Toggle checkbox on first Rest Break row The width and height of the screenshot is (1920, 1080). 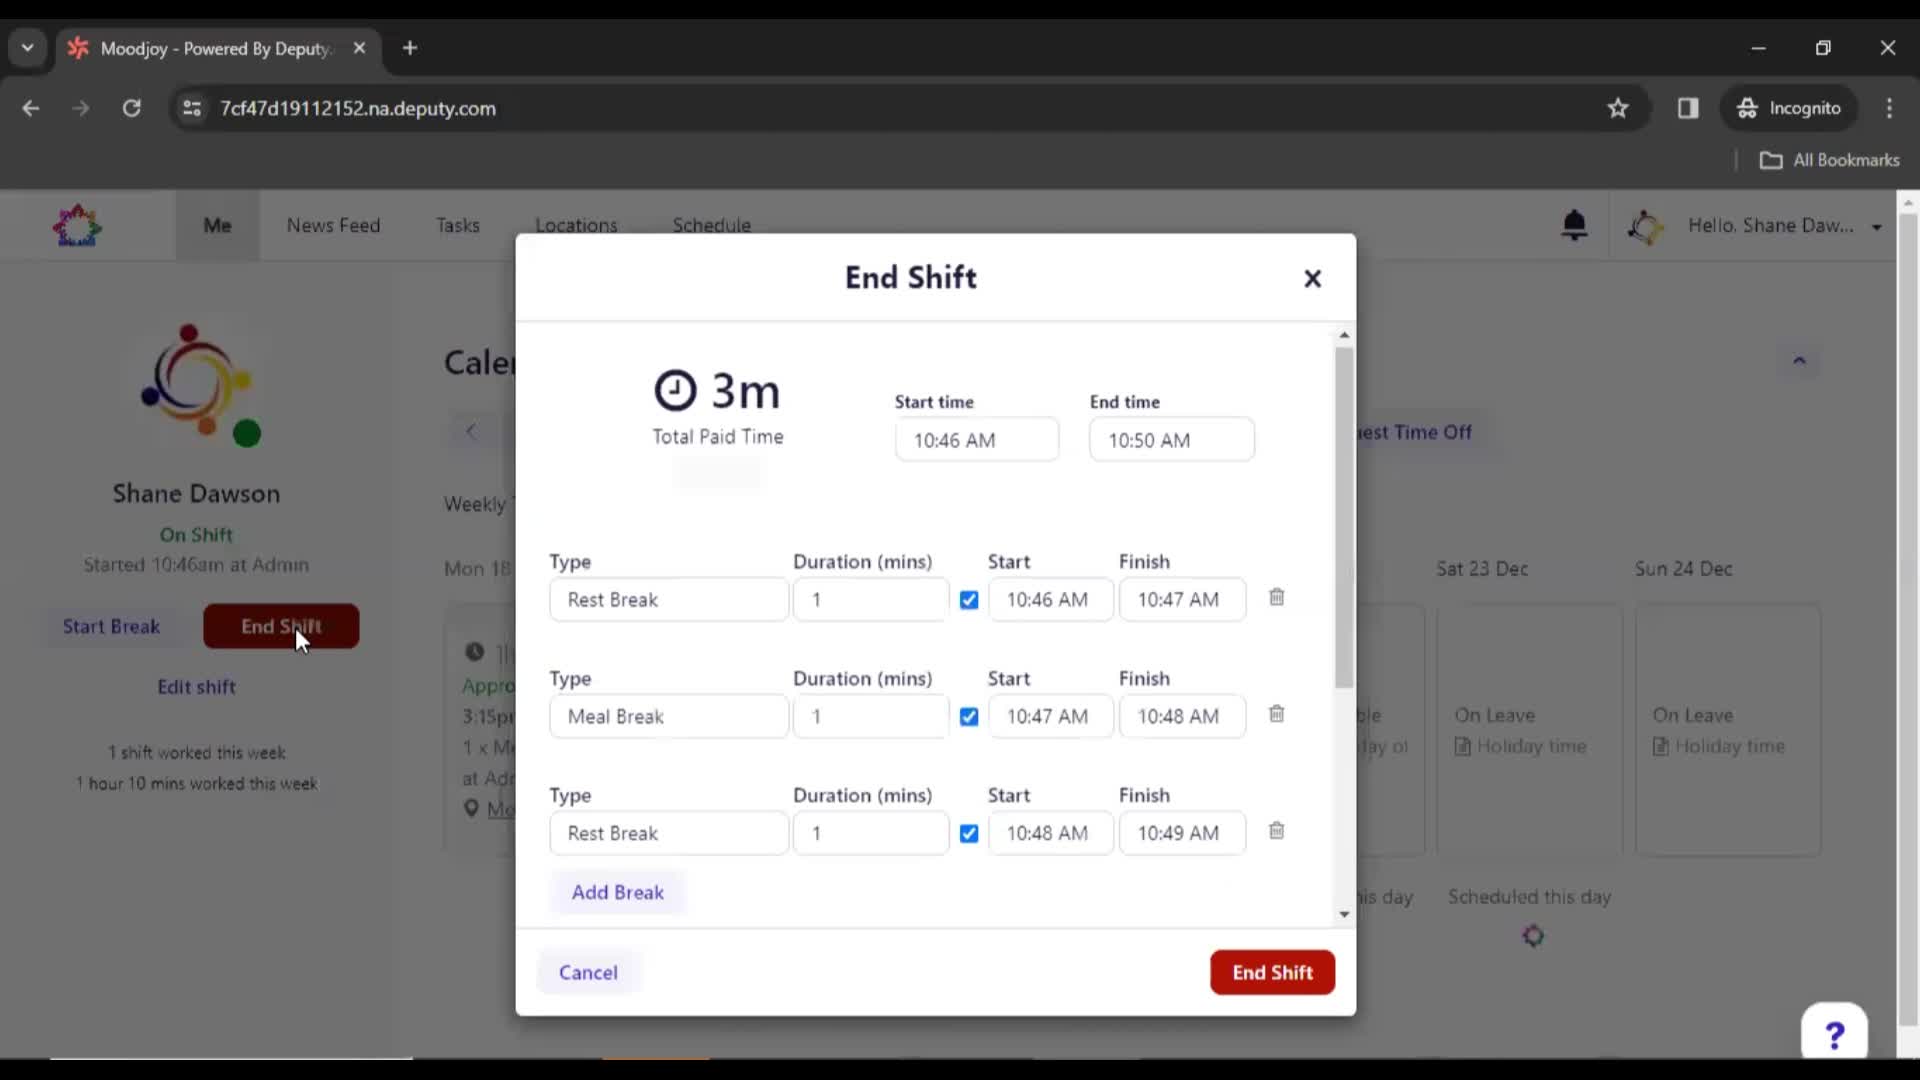coord(969,599)
